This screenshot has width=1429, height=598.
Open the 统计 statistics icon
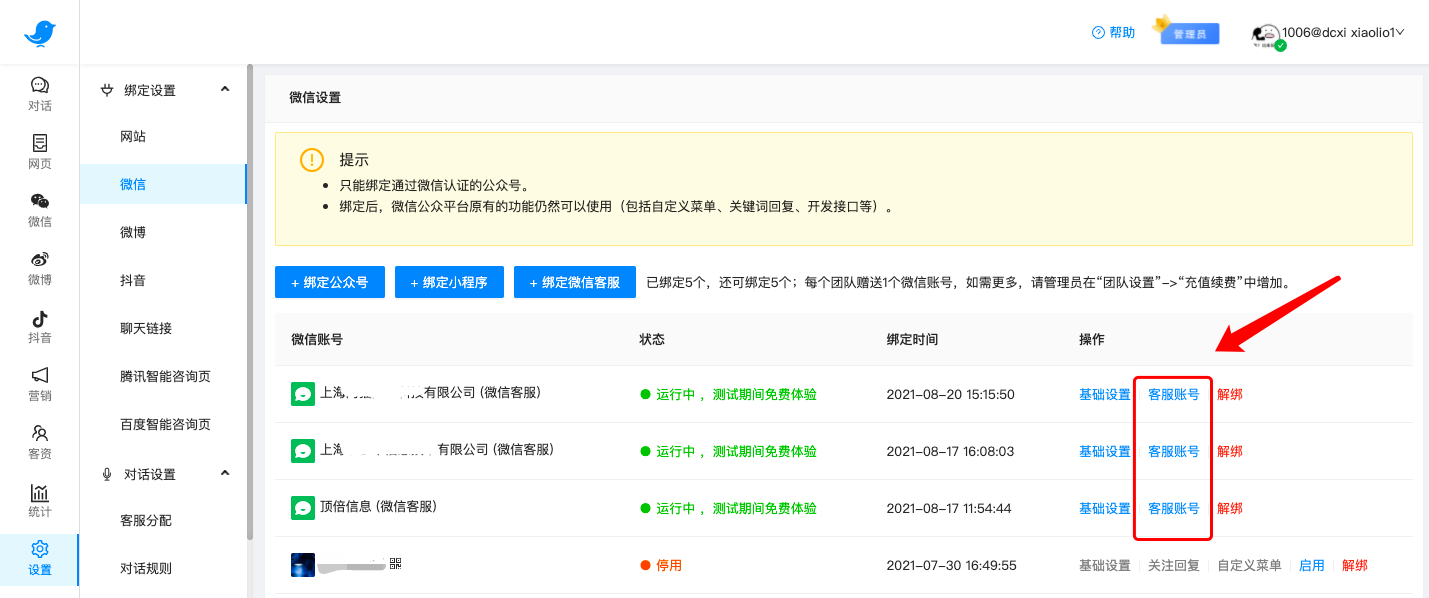click(40, 500)
